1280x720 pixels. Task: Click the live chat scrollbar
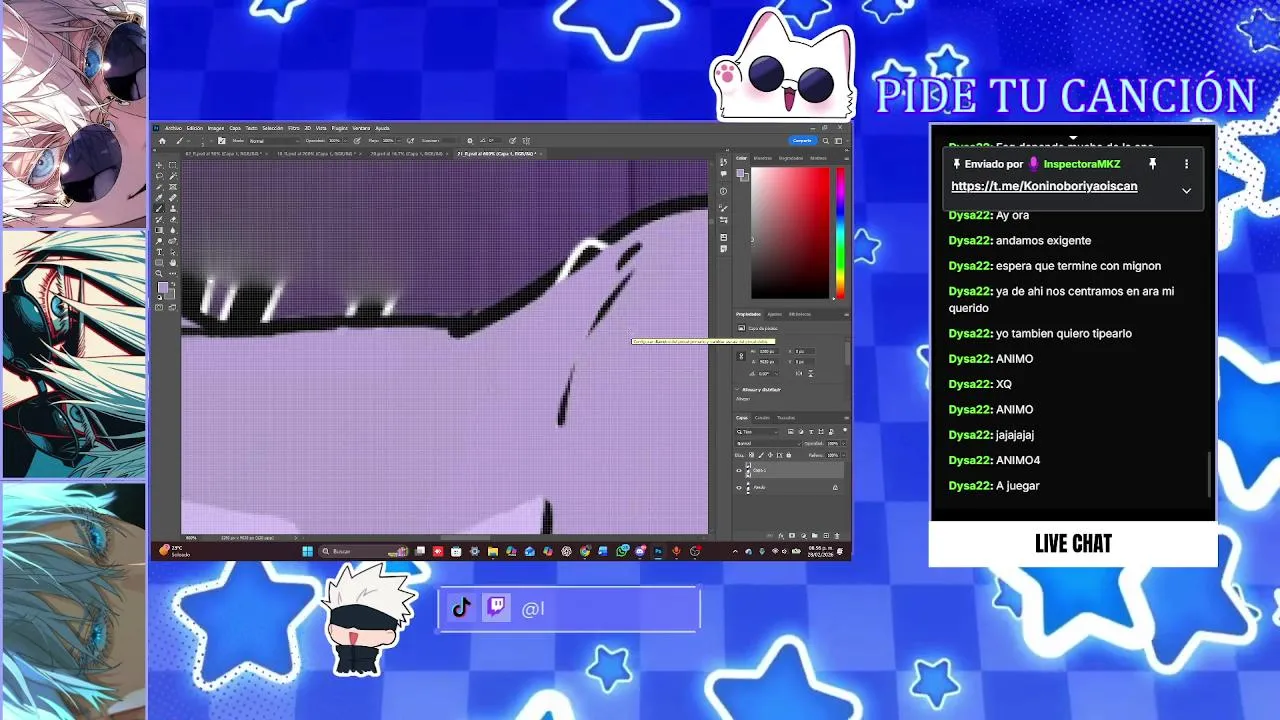click(1210, 474)
